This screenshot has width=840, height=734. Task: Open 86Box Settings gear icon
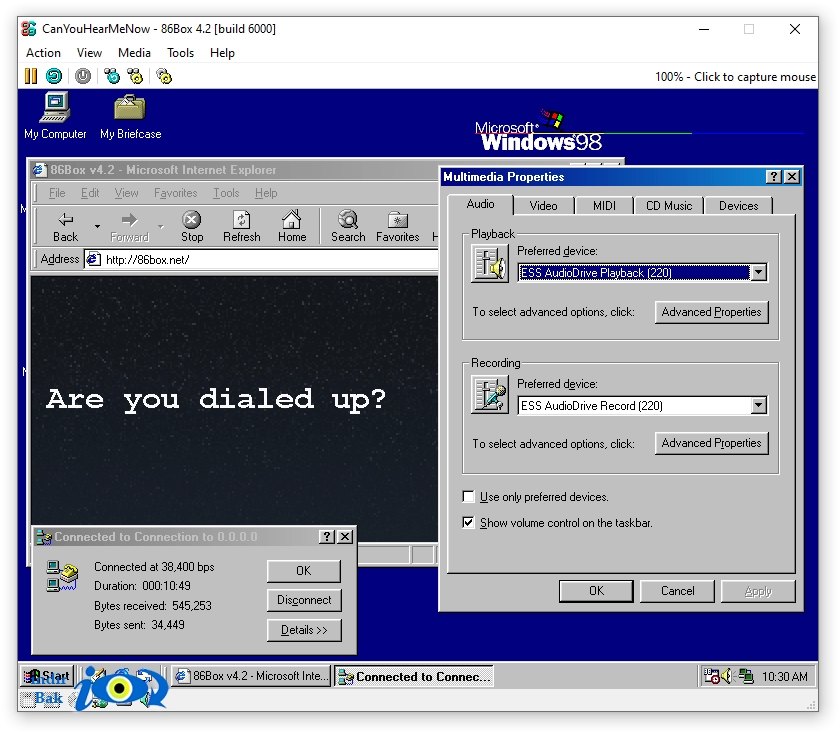pyautogui.click(x=164, y=76)
